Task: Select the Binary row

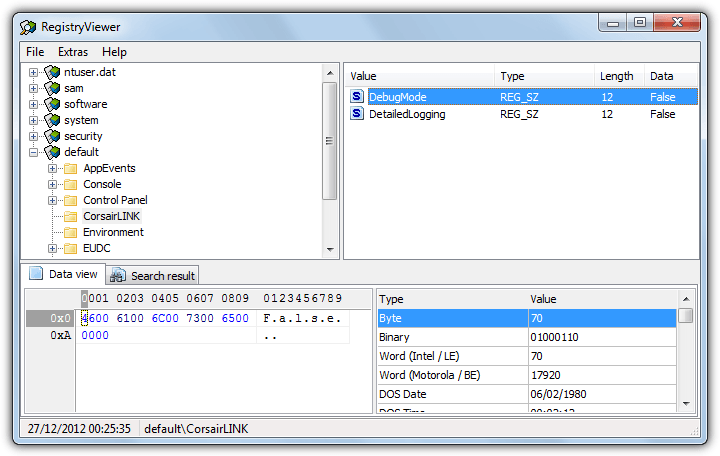Action: point(527,337)
